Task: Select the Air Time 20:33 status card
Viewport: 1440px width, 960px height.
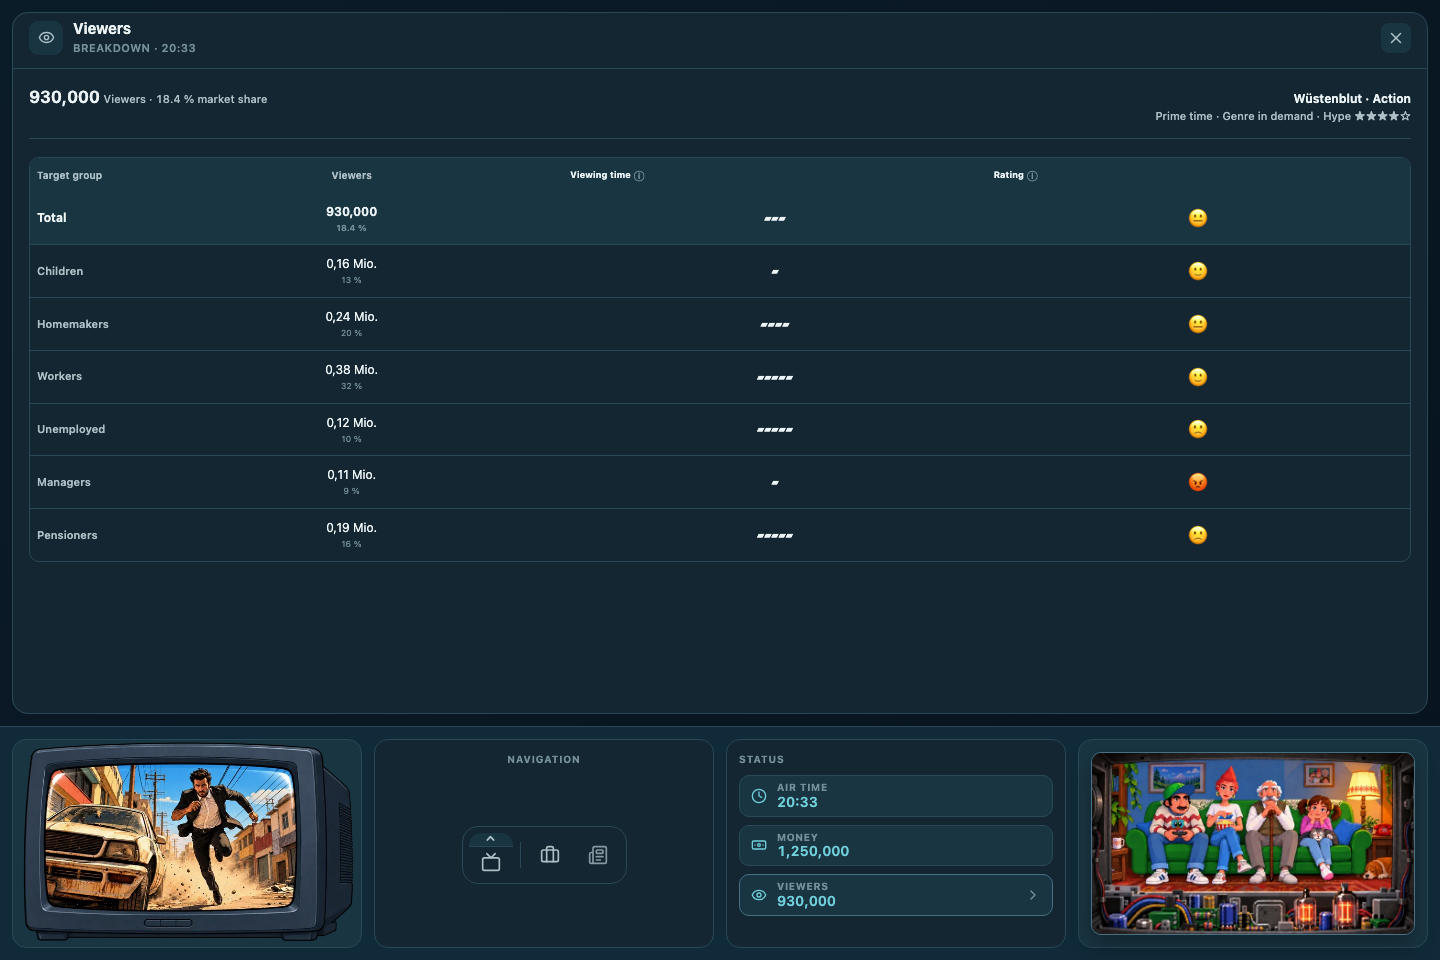Action: tap(896, 796)
